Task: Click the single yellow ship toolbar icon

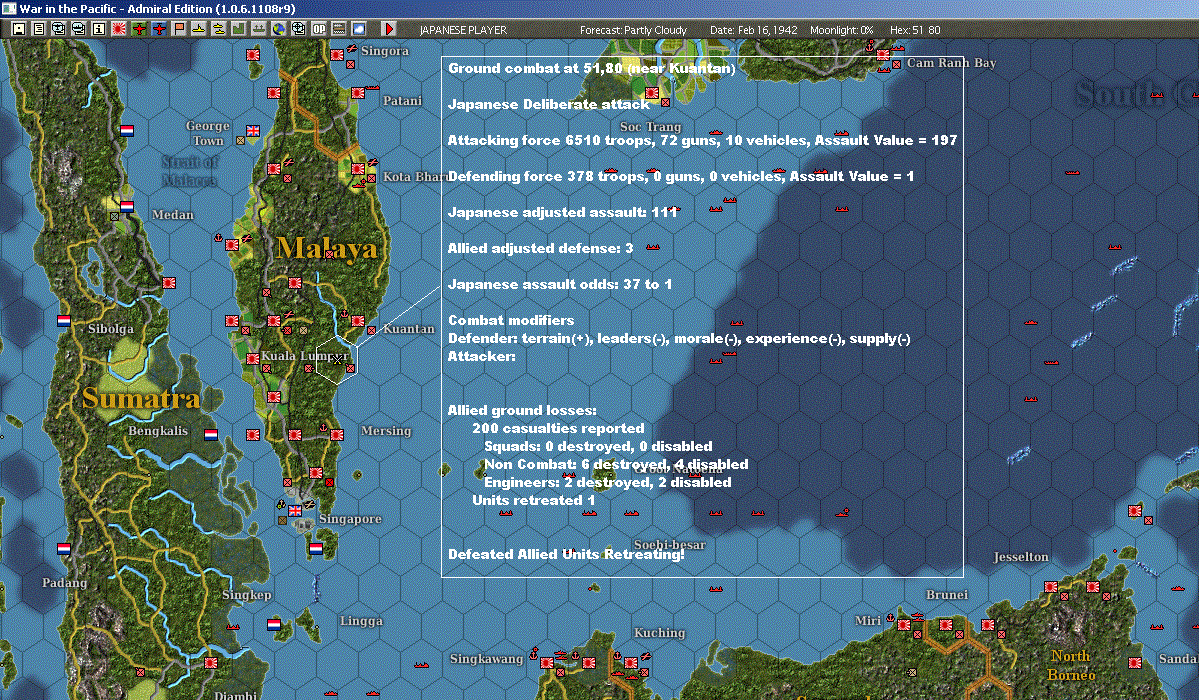Action: (198, 29)
